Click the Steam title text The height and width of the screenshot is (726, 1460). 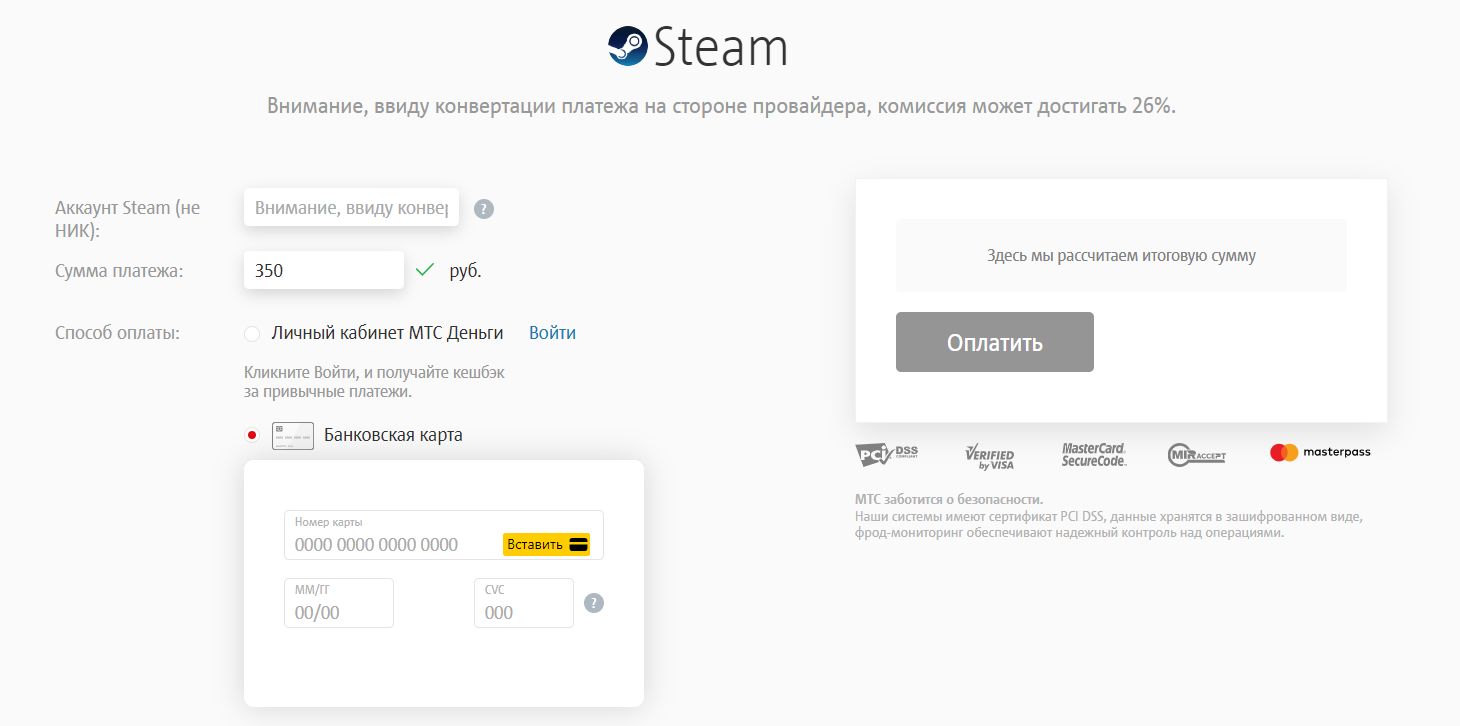[720, 46]
